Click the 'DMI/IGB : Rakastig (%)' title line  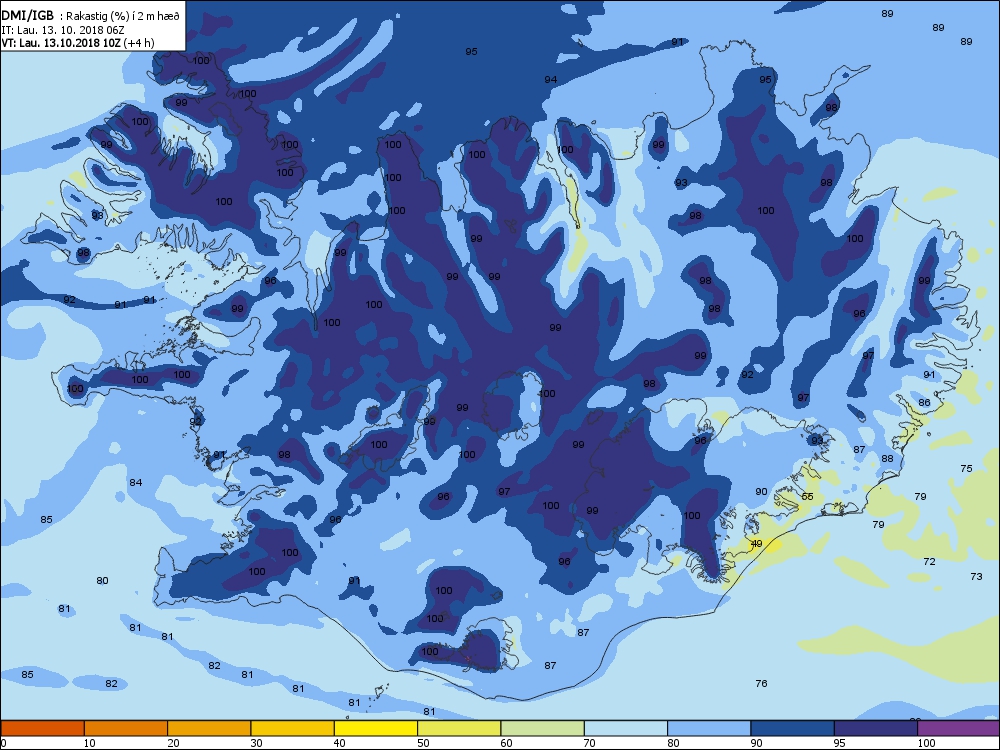[91, 16]
